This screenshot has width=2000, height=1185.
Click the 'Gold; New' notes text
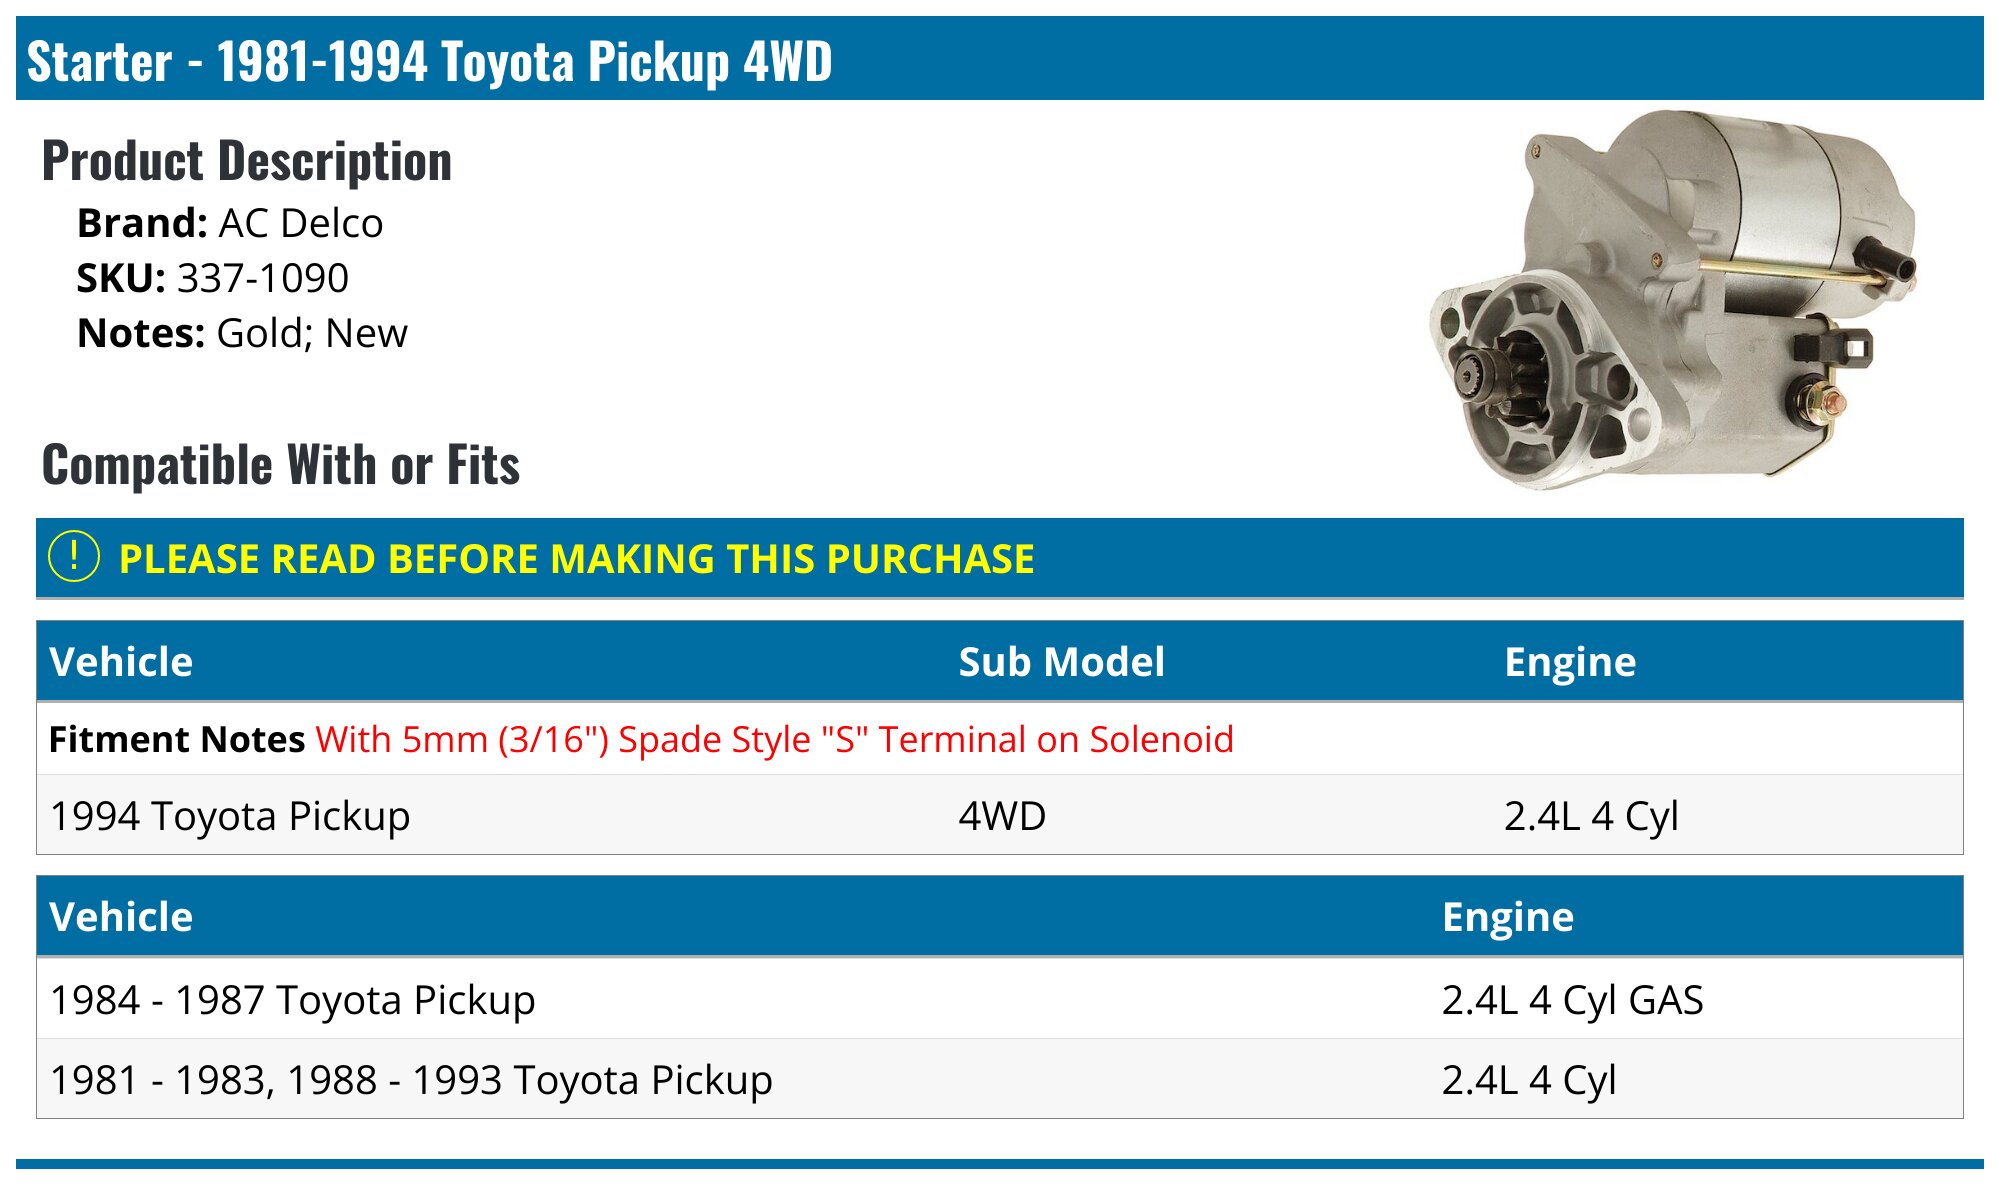312,333
